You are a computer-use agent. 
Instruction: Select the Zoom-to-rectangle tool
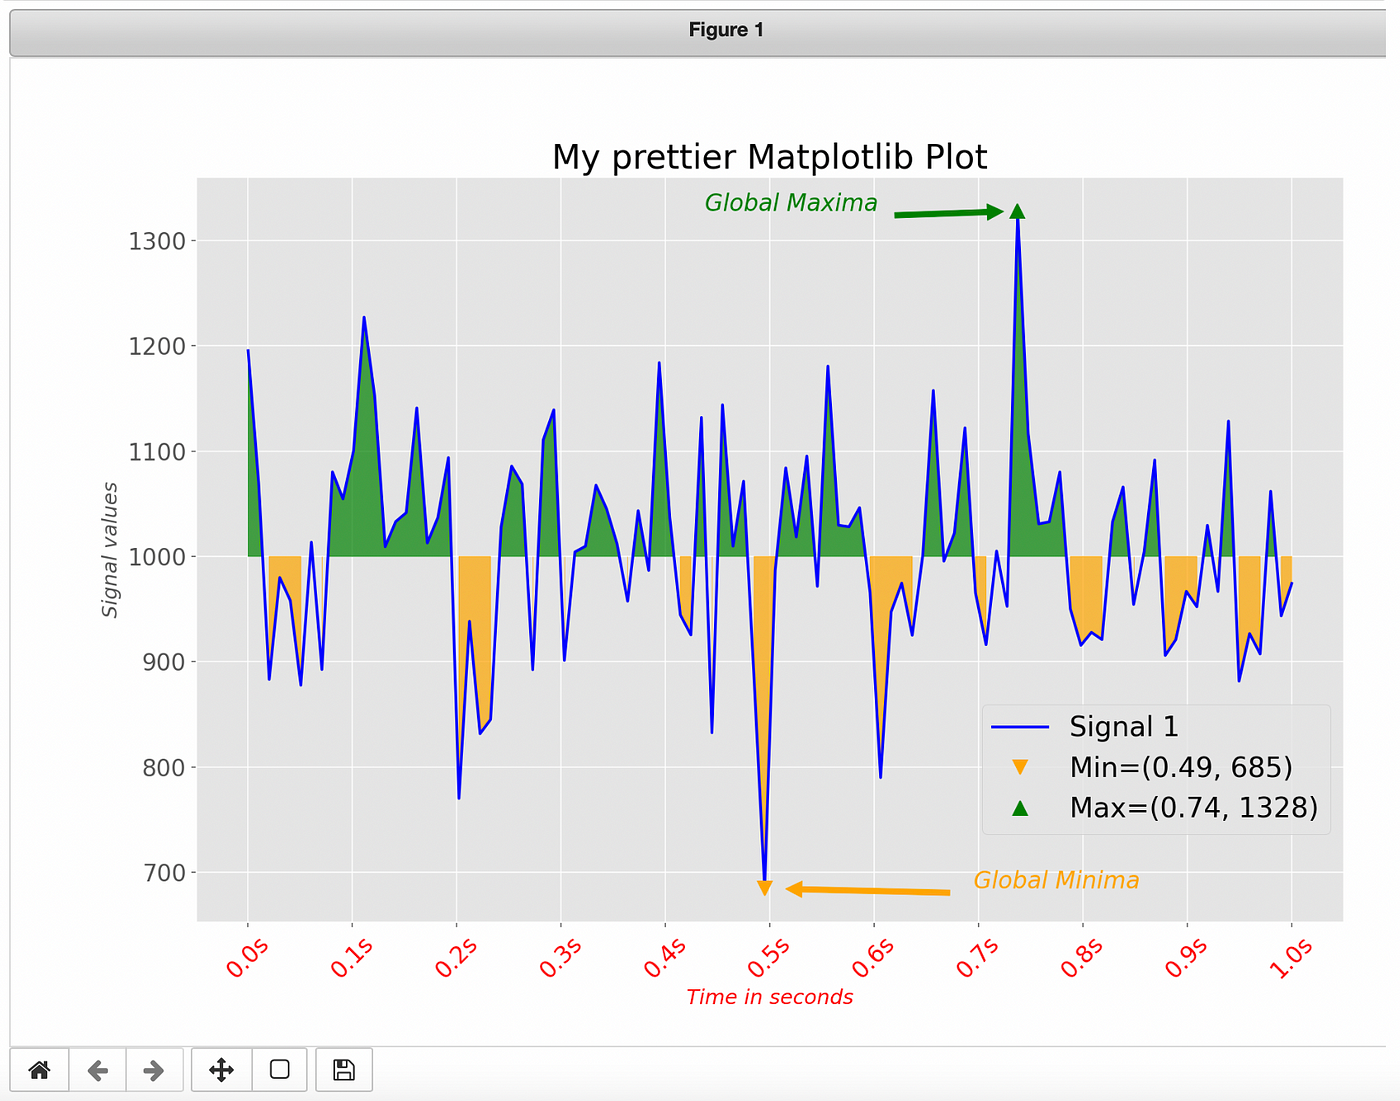tap(280, 1070)
